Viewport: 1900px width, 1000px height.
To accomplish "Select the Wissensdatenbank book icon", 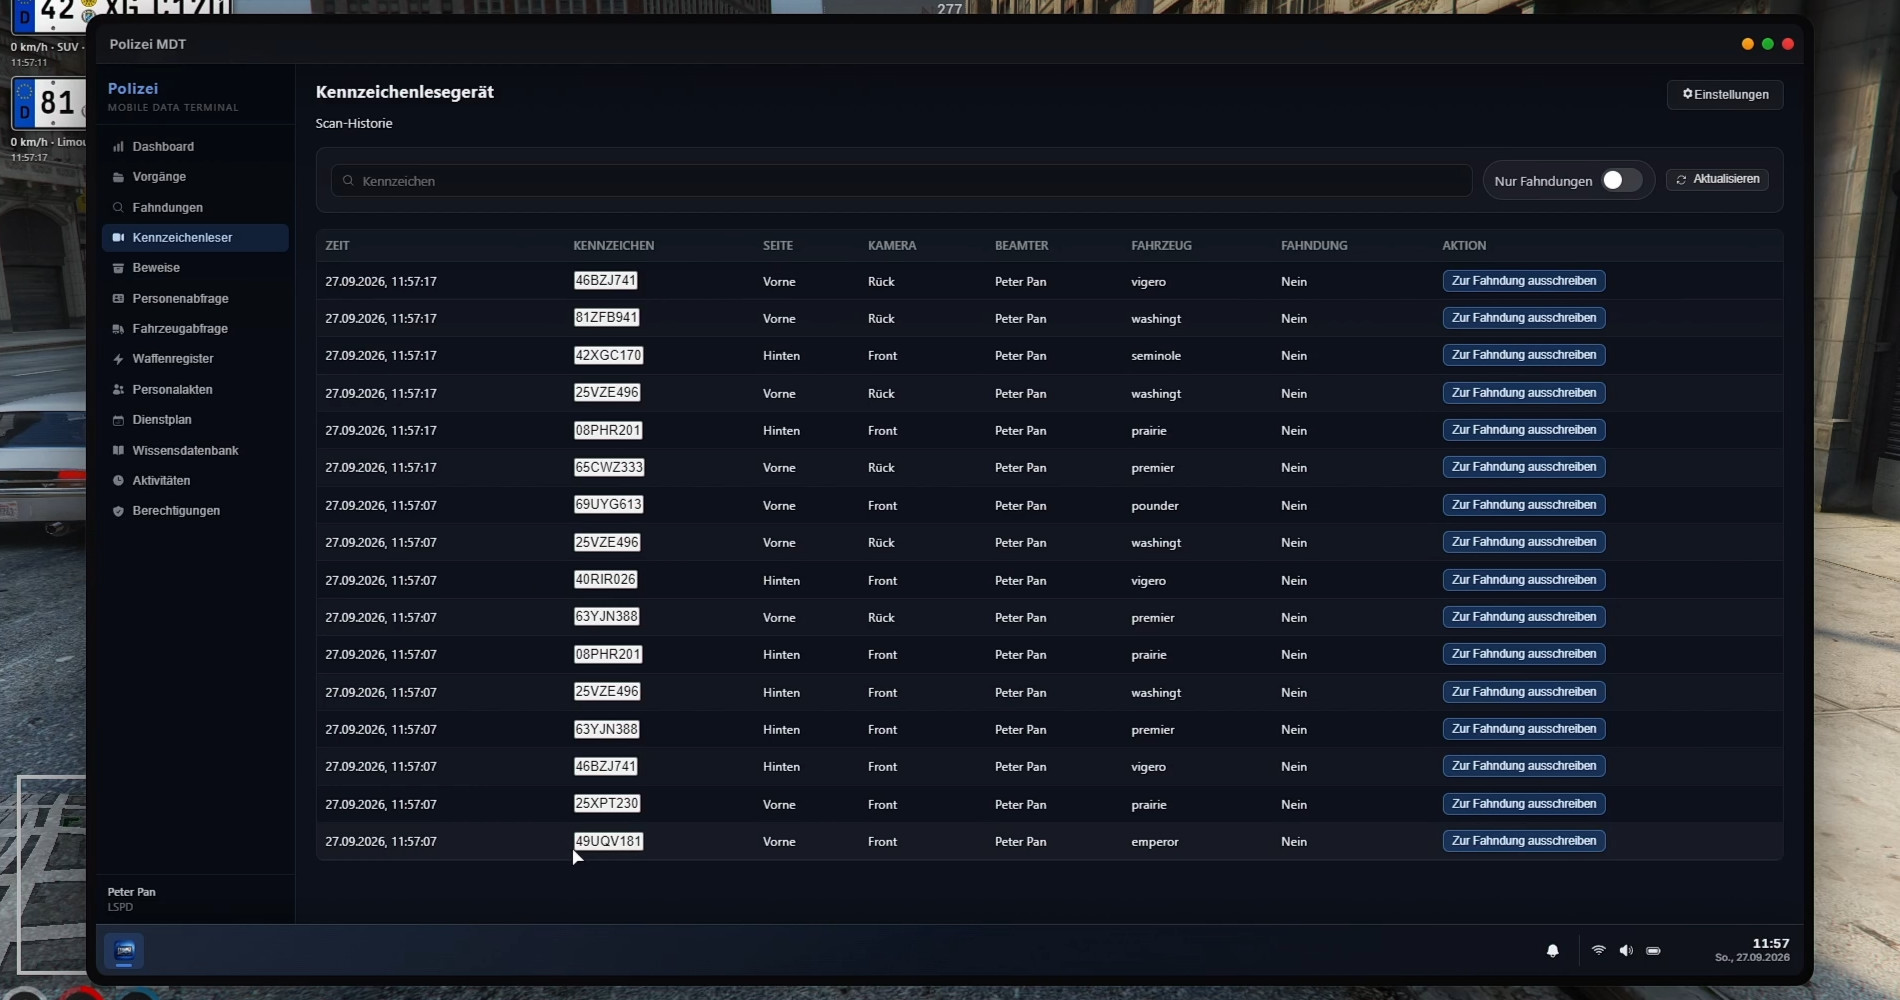I will coord(118,451).
